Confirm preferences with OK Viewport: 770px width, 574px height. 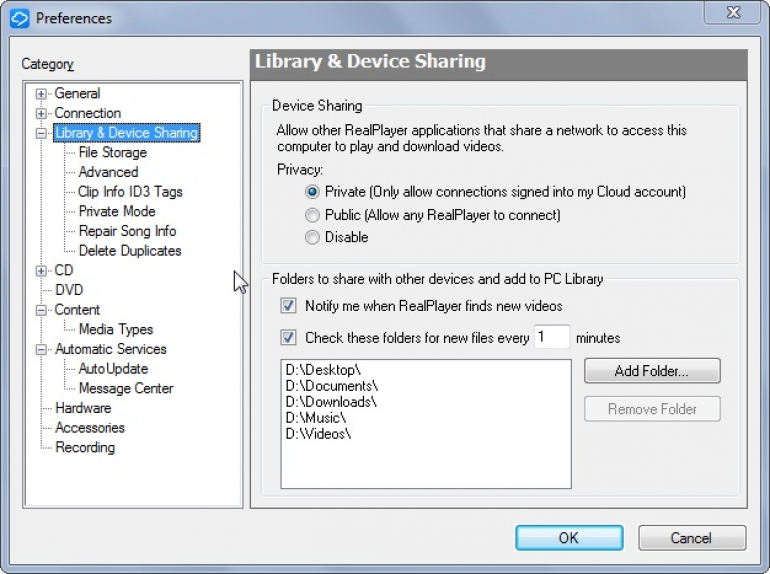tap(569, 538)
